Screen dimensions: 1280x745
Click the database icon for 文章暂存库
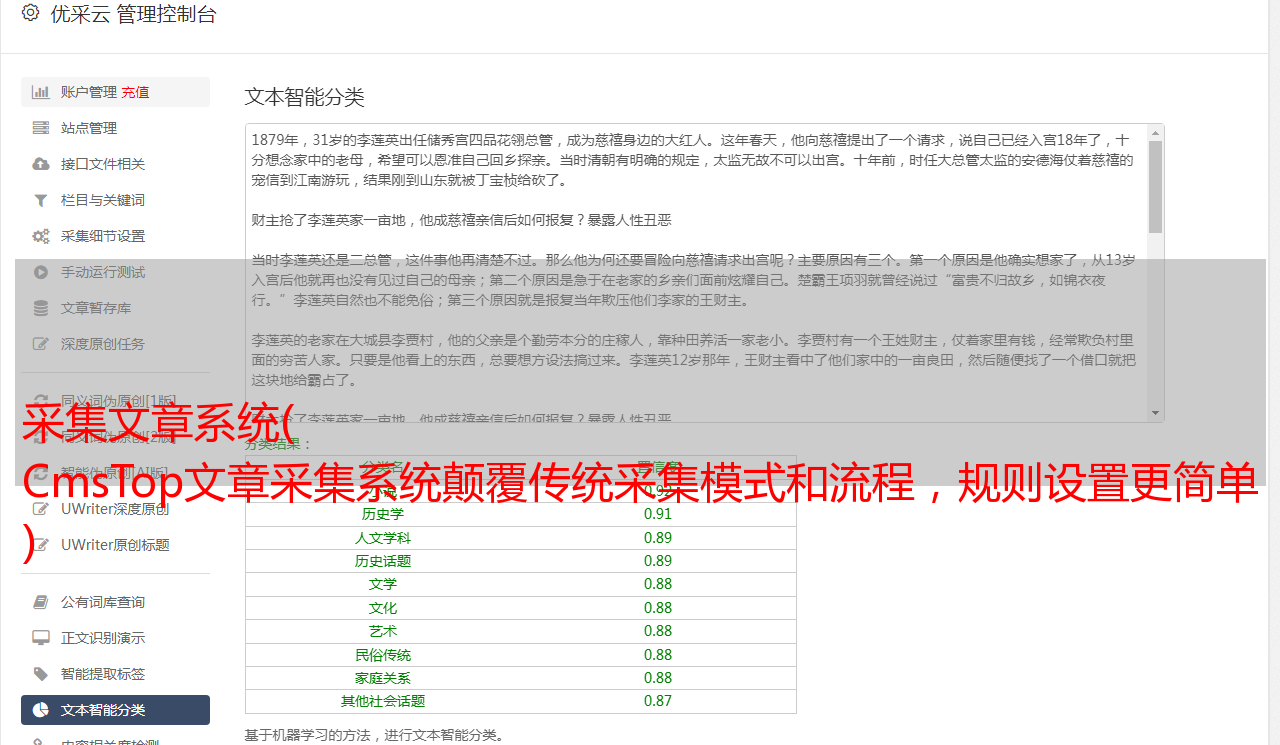41,308
